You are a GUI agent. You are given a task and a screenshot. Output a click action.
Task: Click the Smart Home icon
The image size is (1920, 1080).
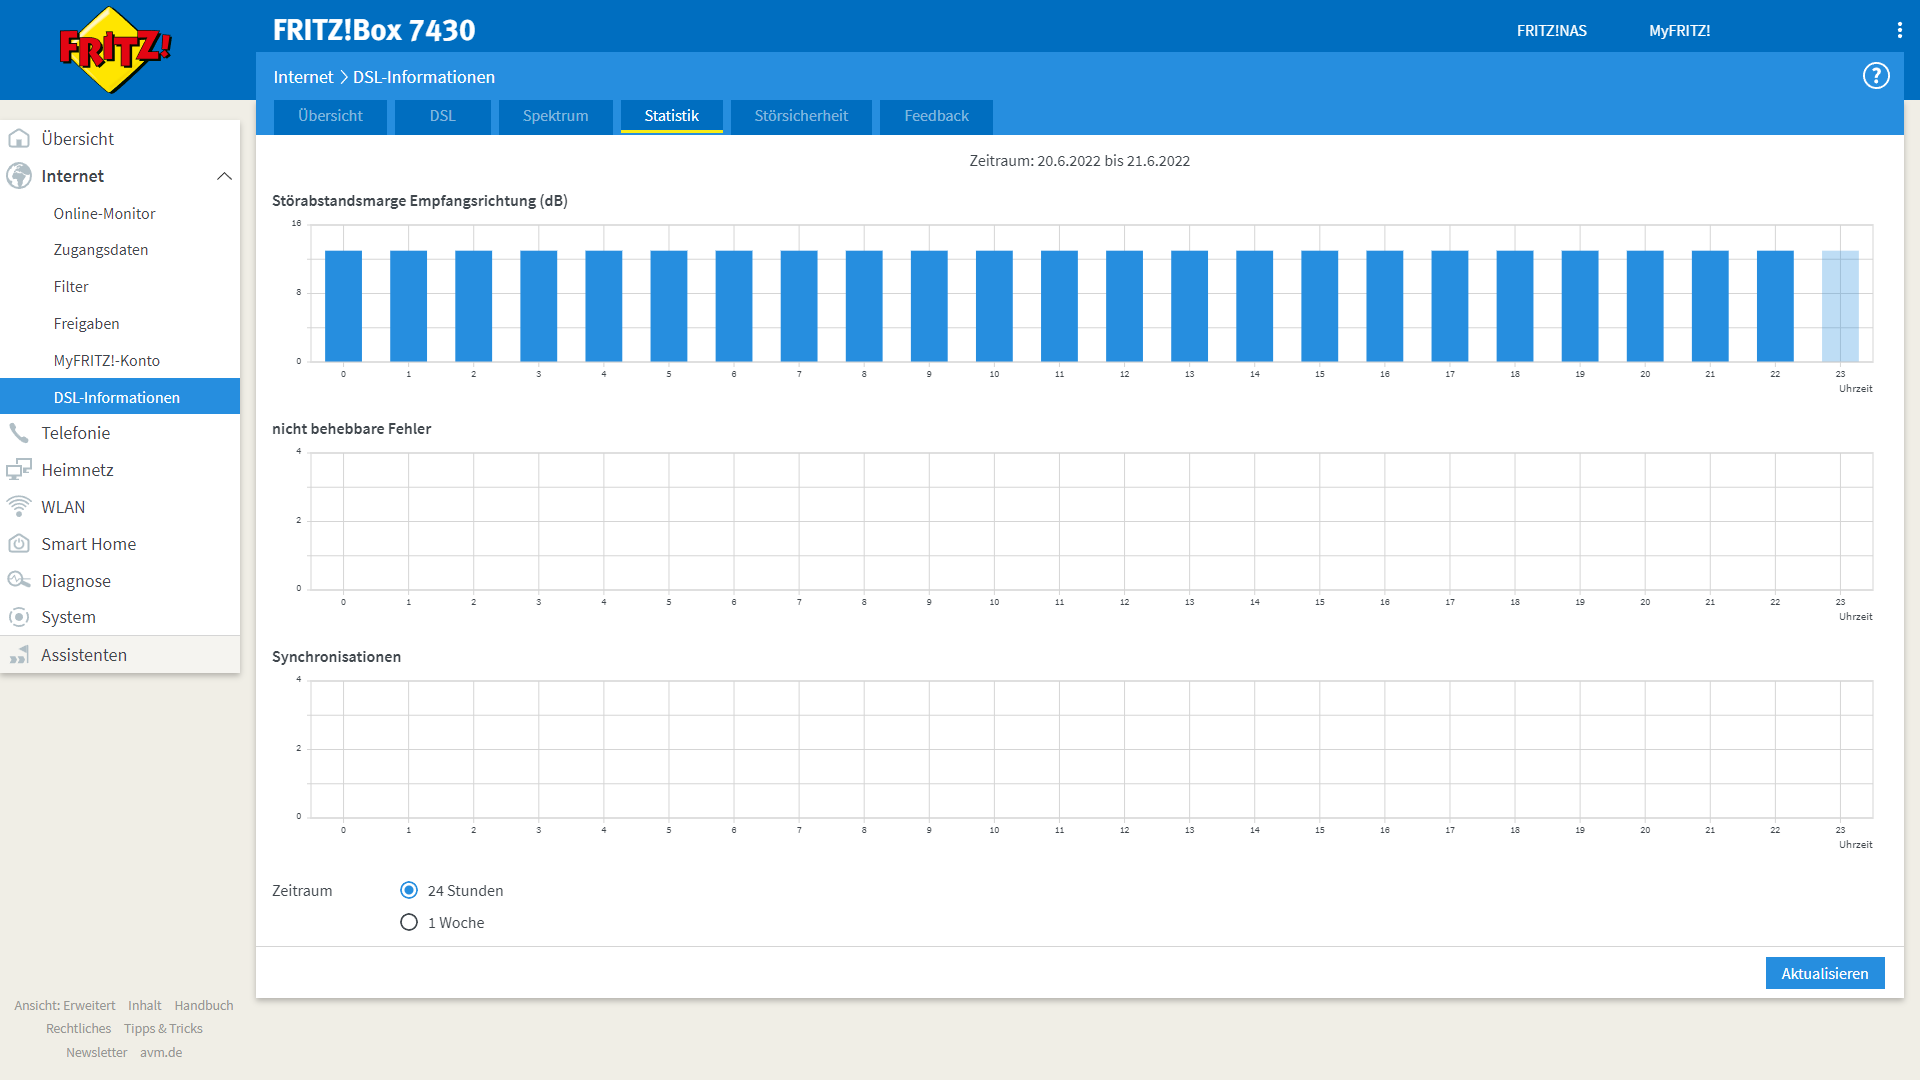19,544
